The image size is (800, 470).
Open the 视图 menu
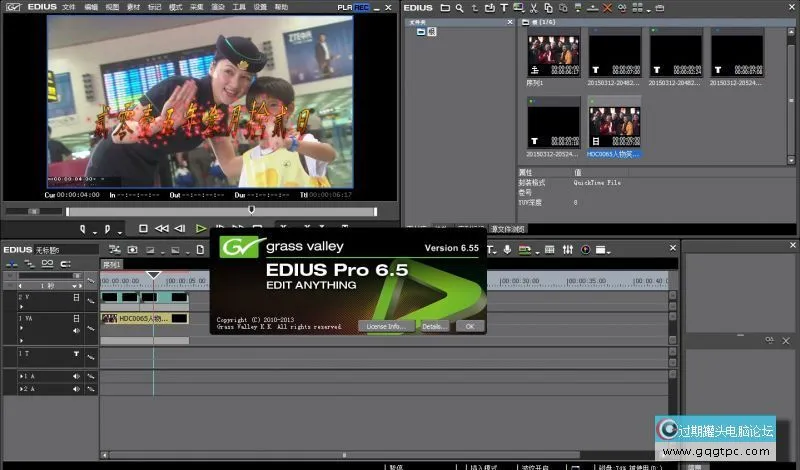[112, 7]
